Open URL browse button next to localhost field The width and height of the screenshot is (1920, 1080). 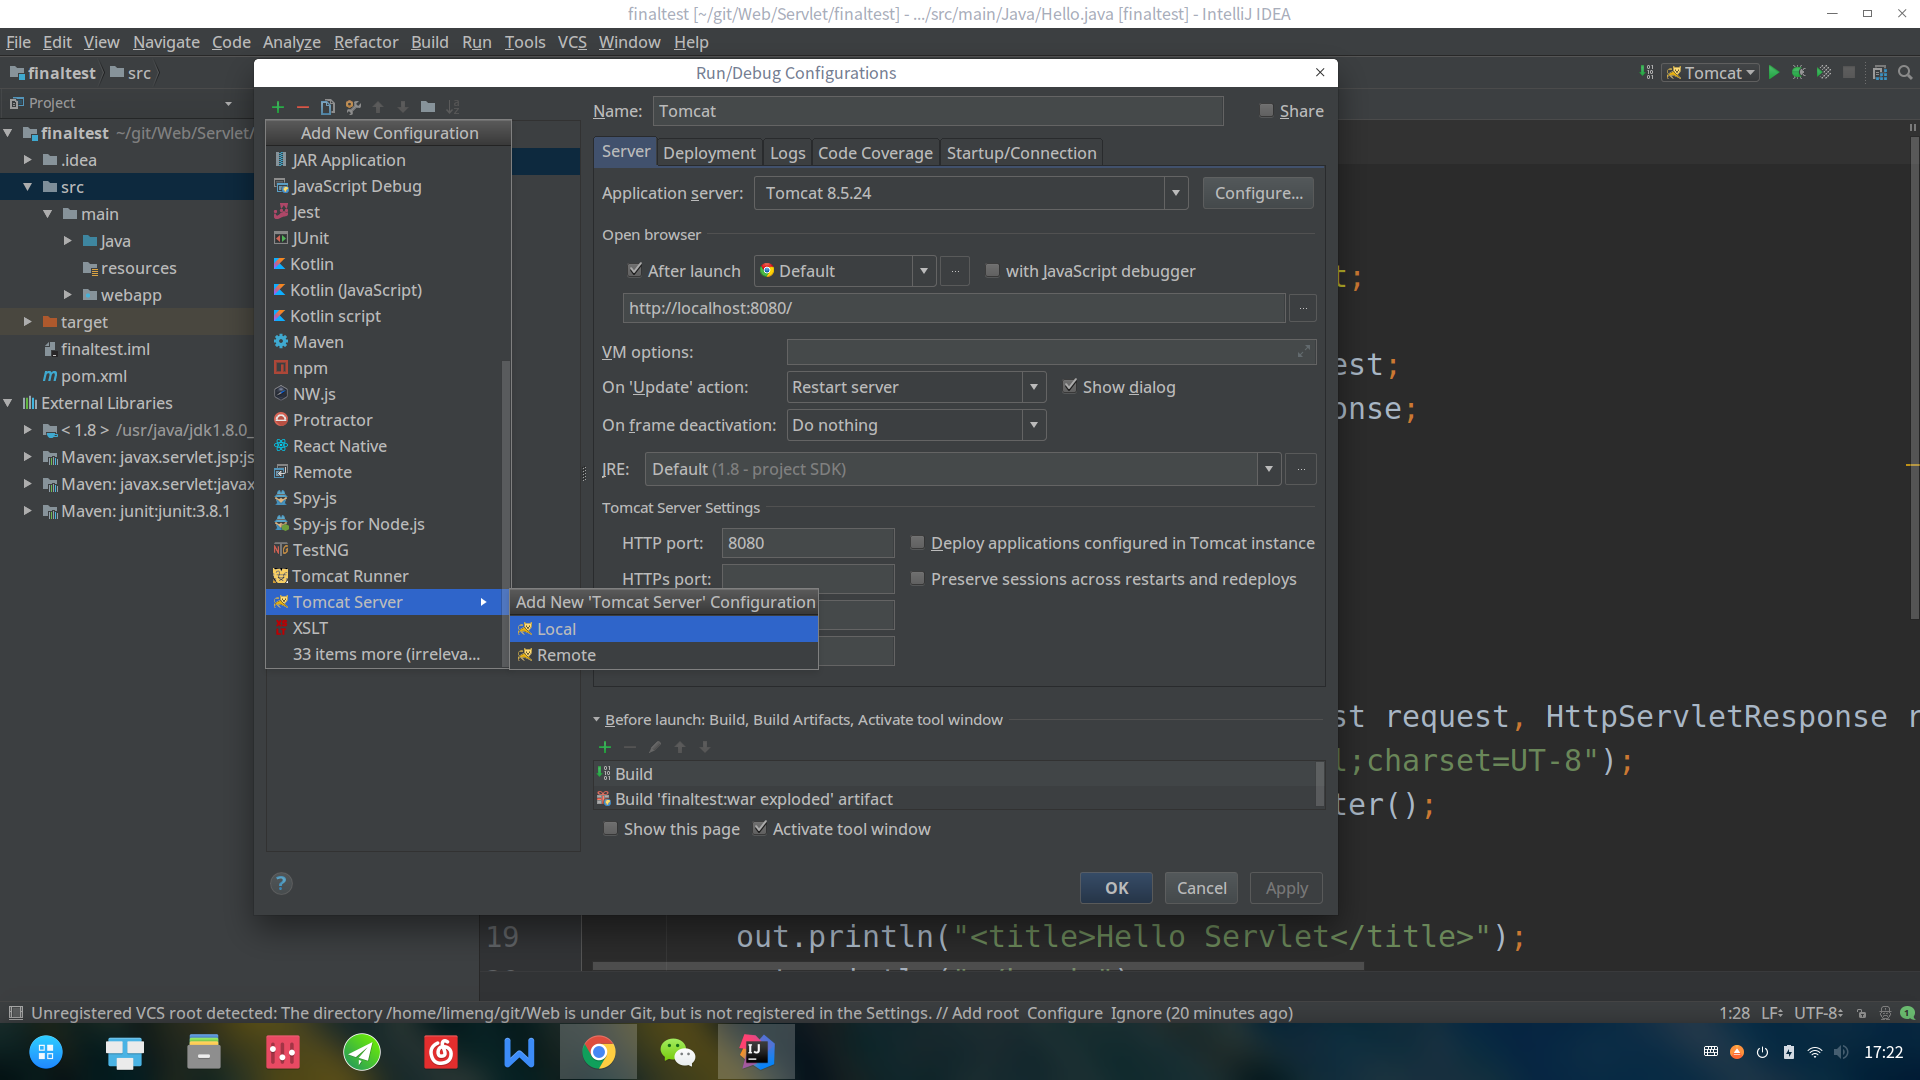click(x=1303, y=309)
